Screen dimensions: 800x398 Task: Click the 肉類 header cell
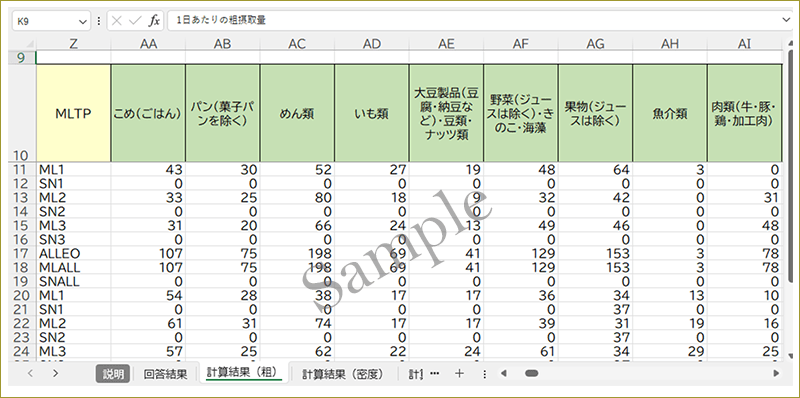(x=744, y=113)
